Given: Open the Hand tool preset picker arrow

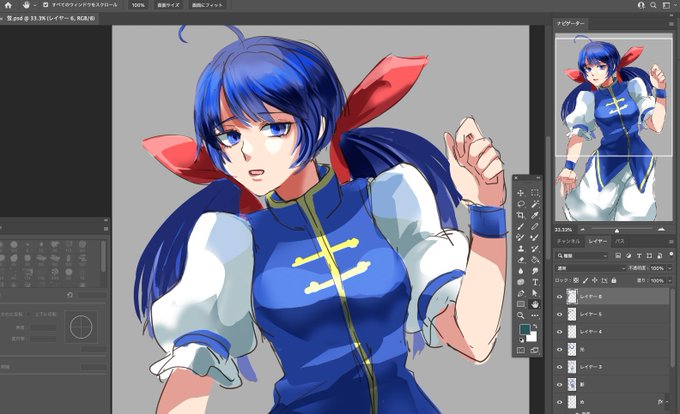Looking at the screenshot, I should (x=35, y=5).
